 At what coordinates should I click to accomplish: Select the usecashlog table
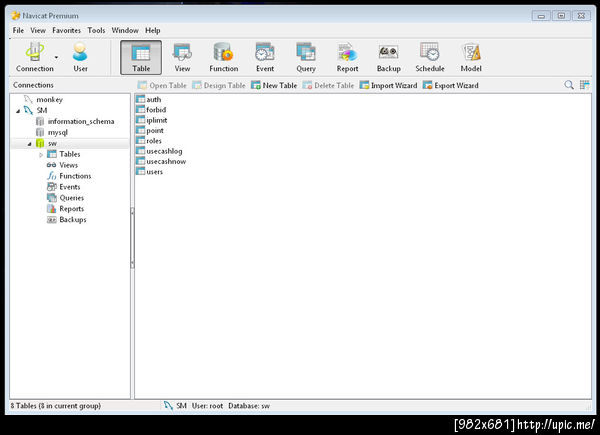164,151
